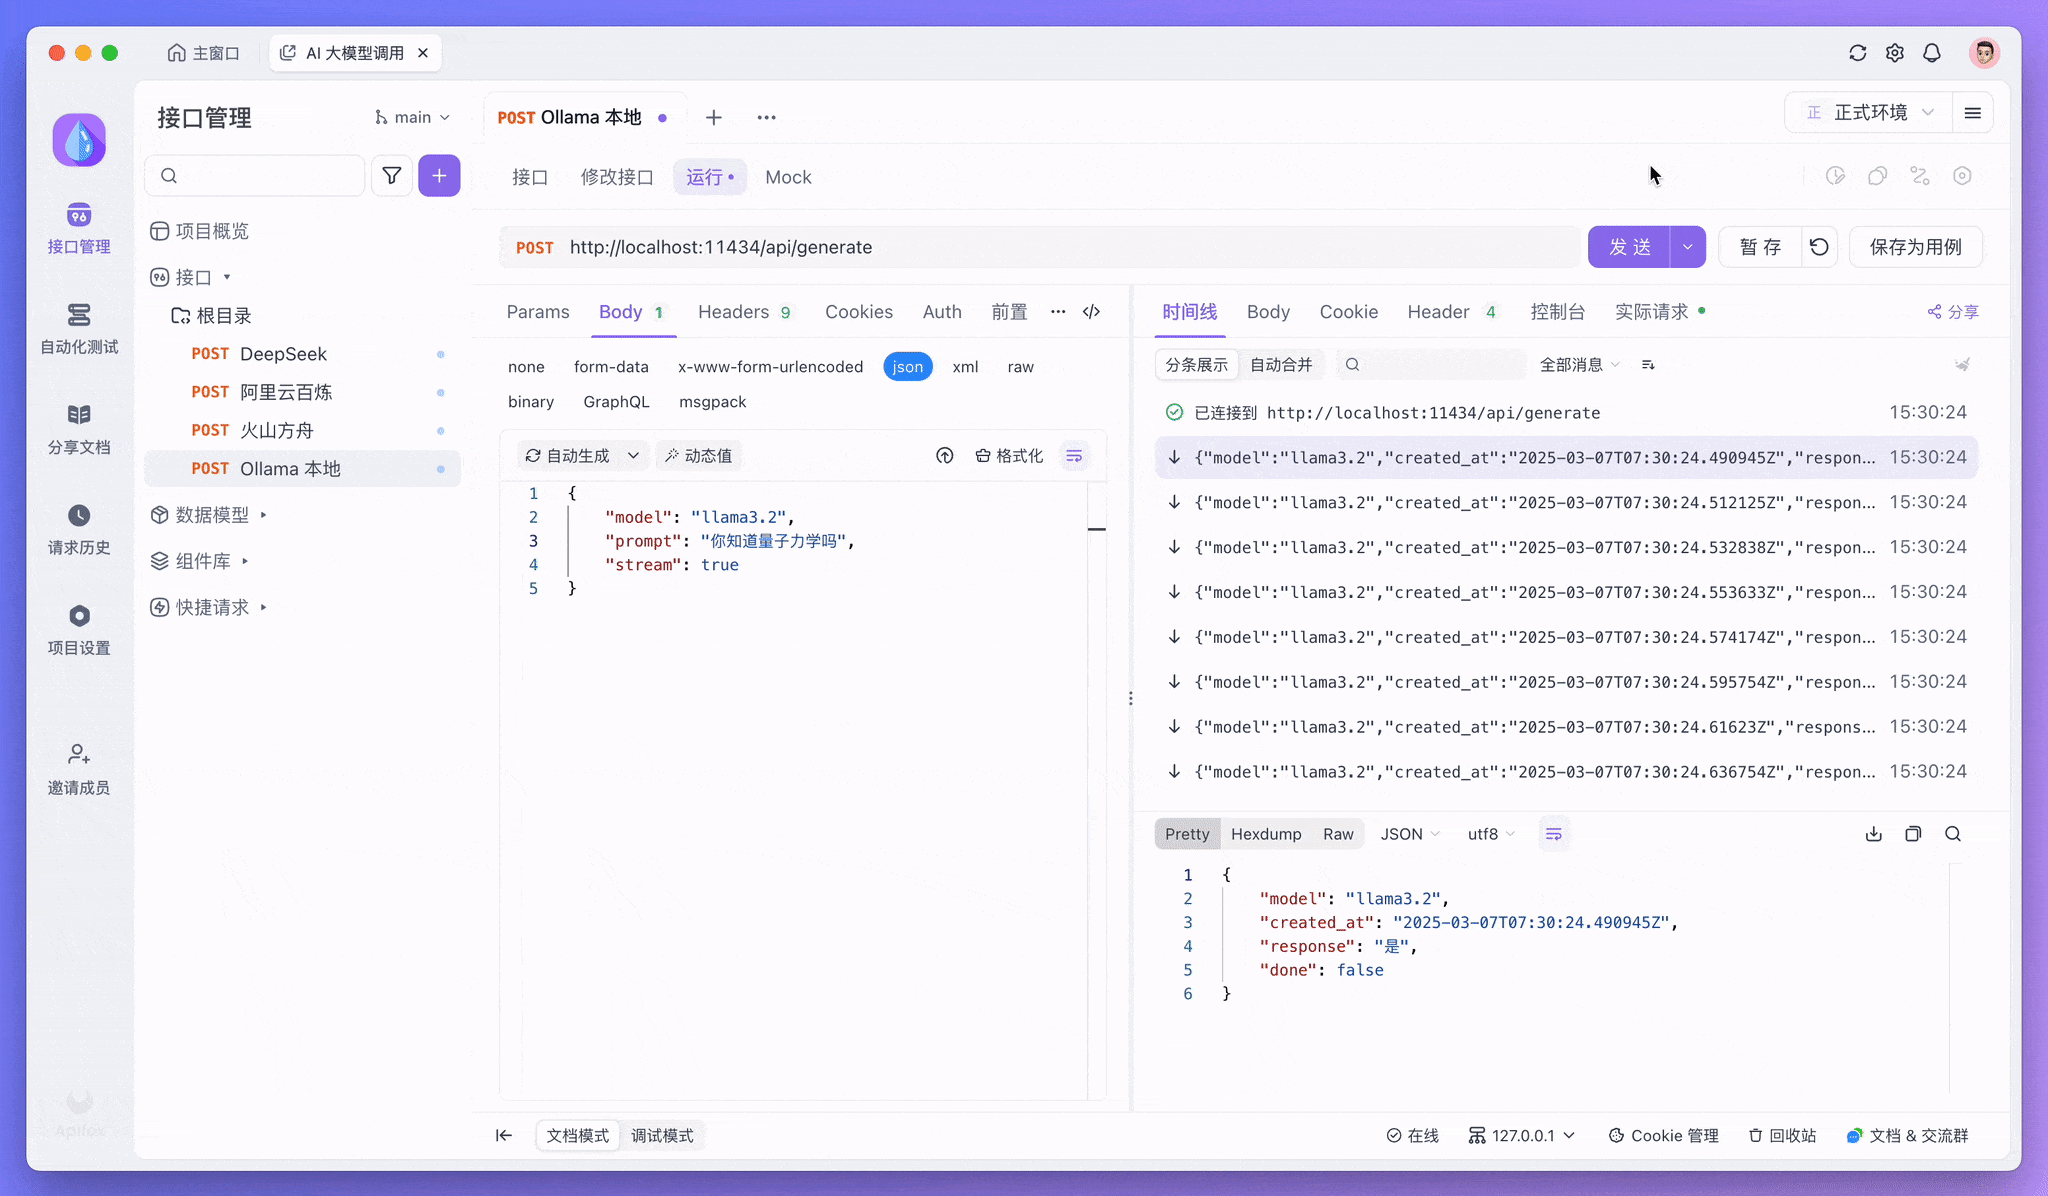This screenshot has height=1196, width=2048.
Task: Open the utf8 encoding dropdown
Action: [1491, 834]
